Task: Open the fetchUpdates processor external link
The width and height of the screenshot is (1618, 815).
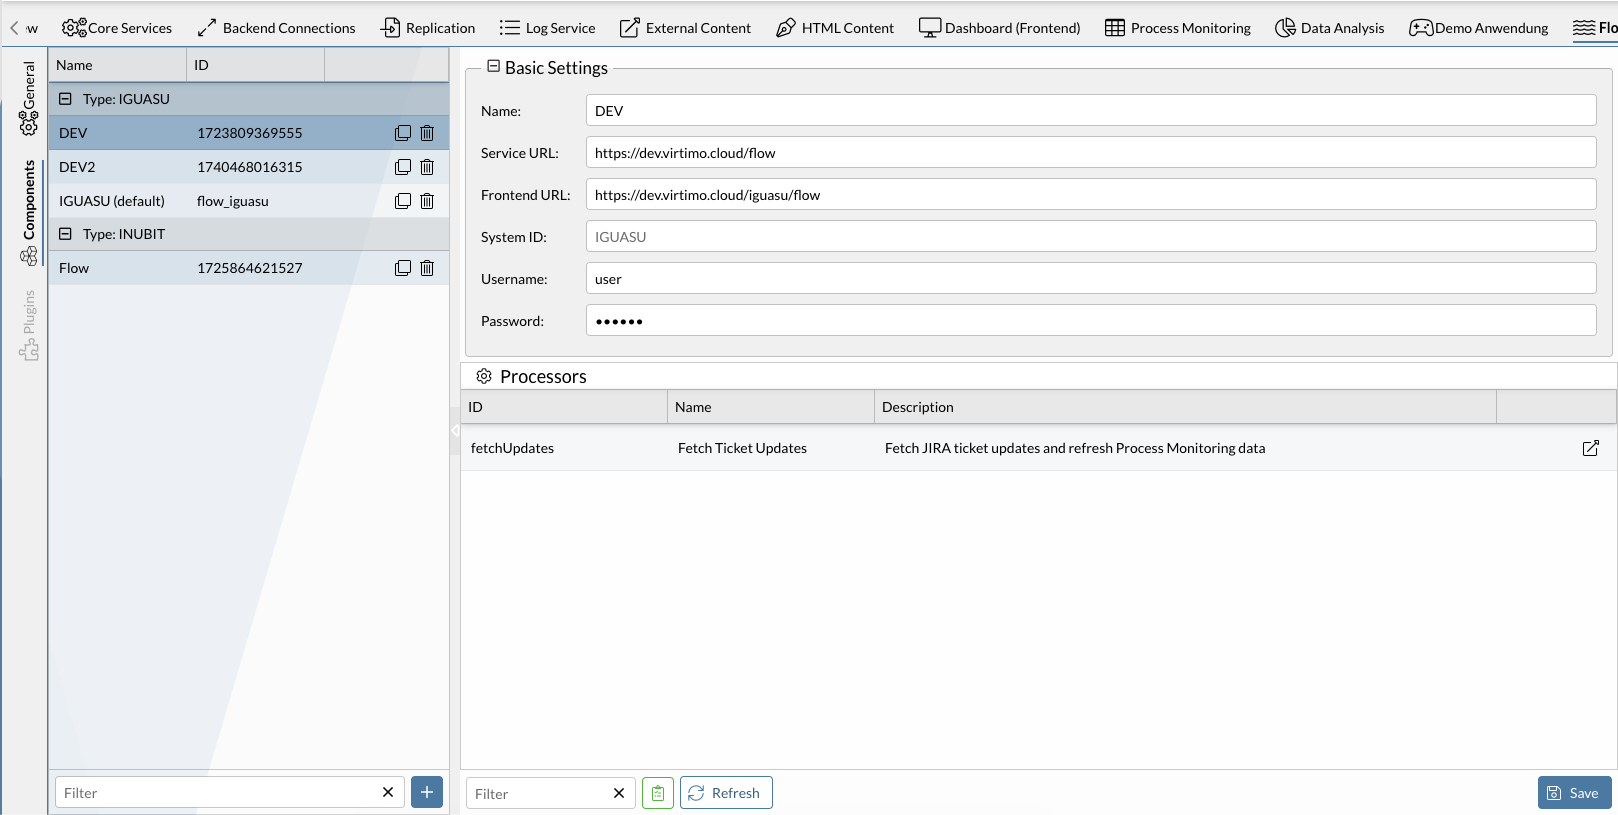Action: pos(1590,448)
